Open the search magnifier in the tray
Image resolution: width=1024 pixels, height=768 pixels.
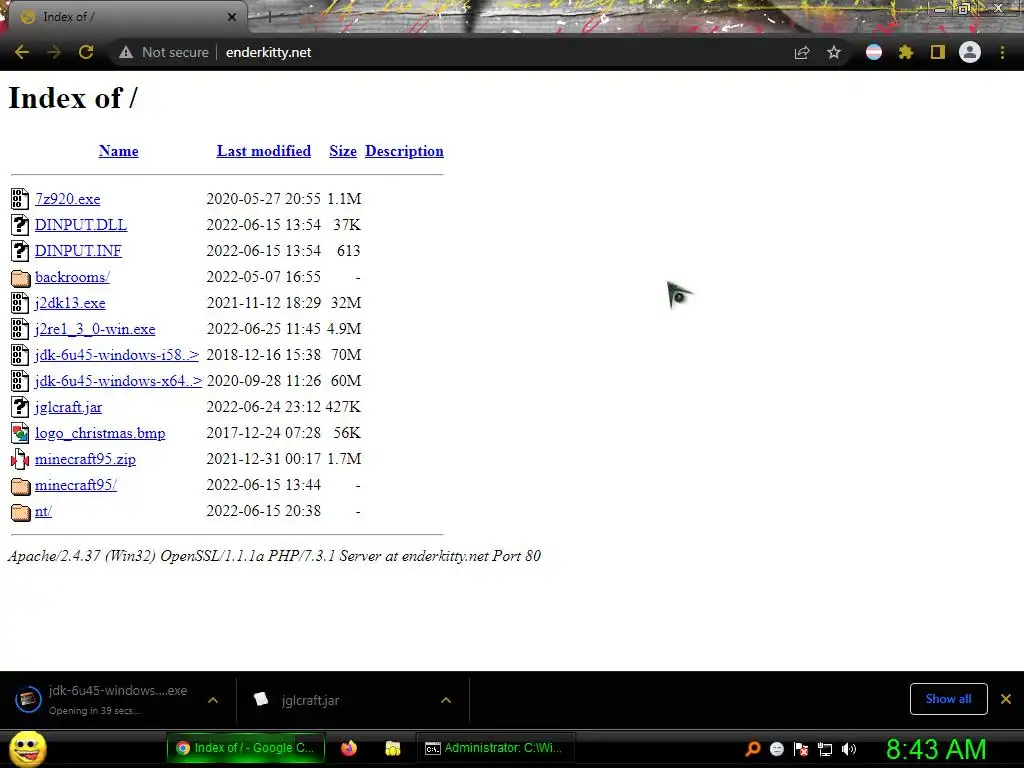coord(753,749)
